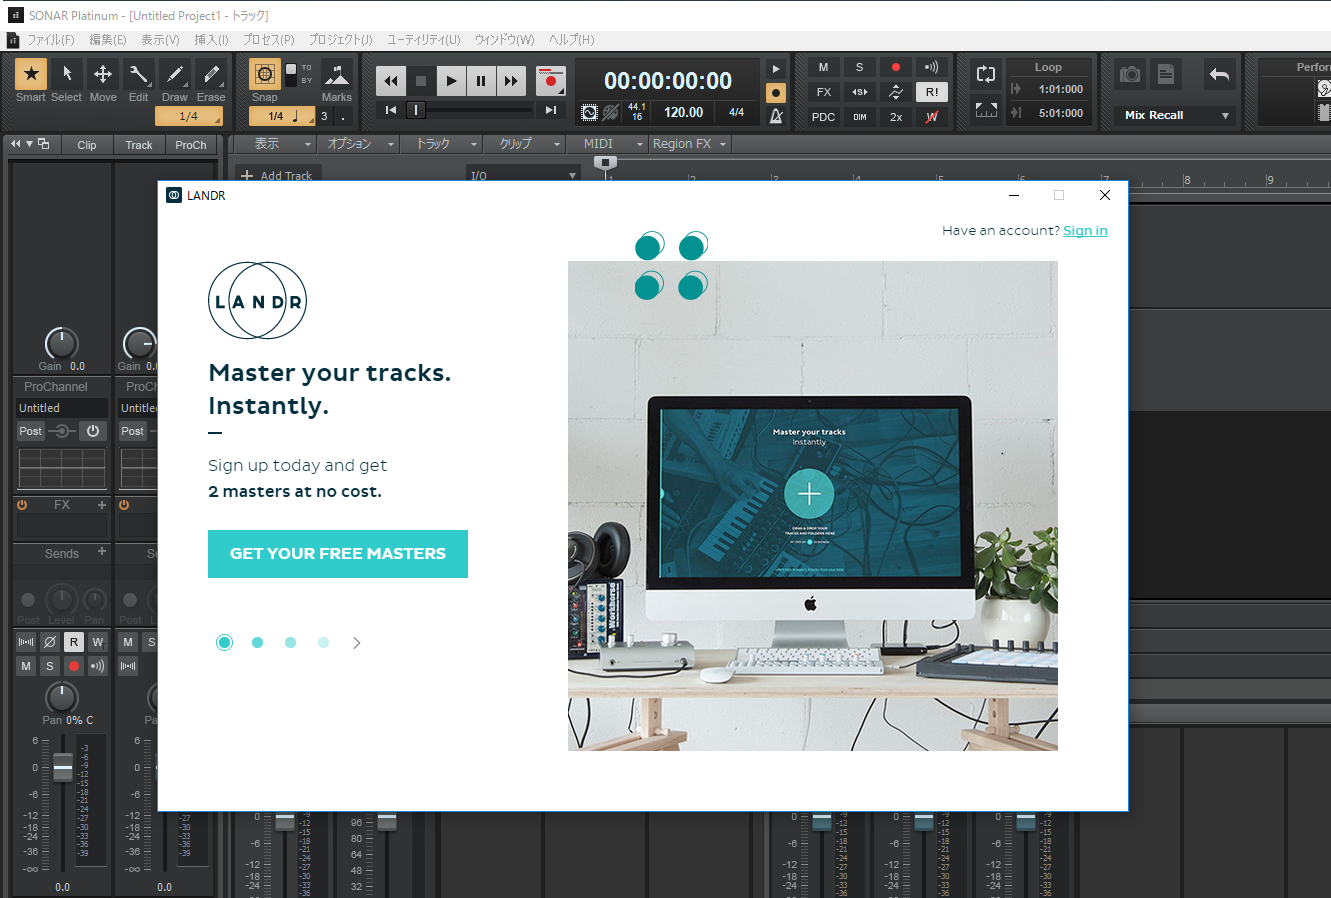Add an effect with FX plus icon
This screenshot has height=898, width=1331.
click(102, 505)
